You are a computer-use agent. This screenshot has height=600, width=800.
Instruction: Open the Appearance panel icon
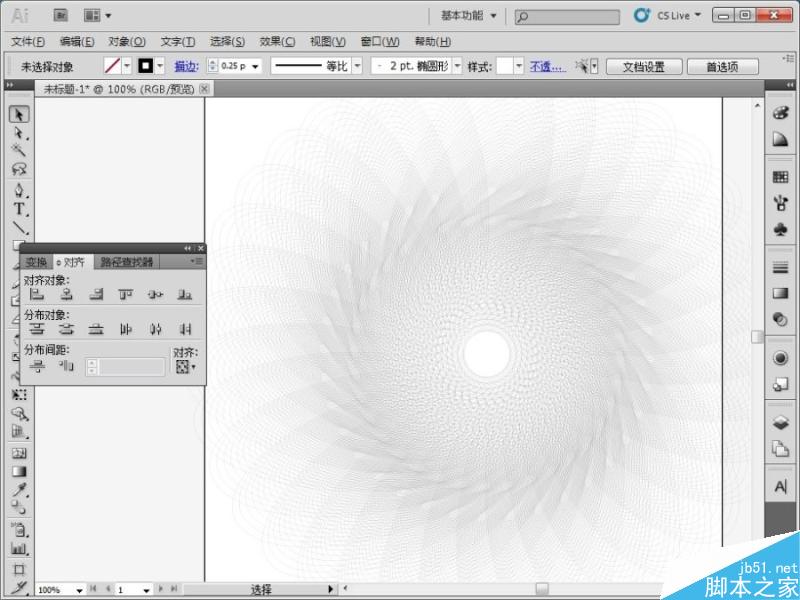pyautogui.click(x=780, y=358)
